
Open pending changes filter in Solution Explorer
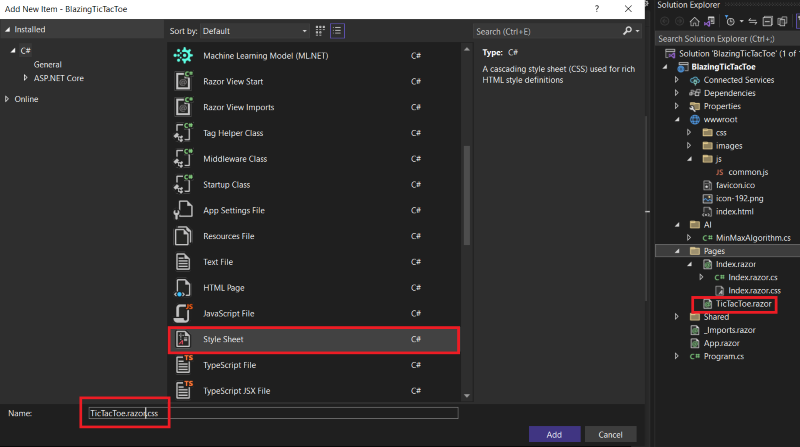733,21
